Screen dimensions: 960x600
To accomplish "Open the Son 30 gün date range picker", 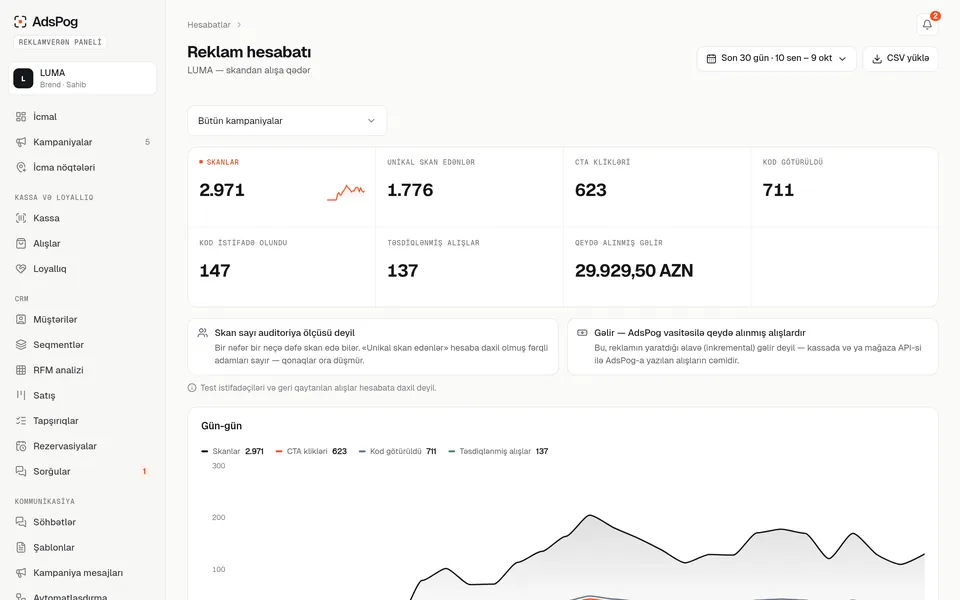I will (x=776, y=59).
